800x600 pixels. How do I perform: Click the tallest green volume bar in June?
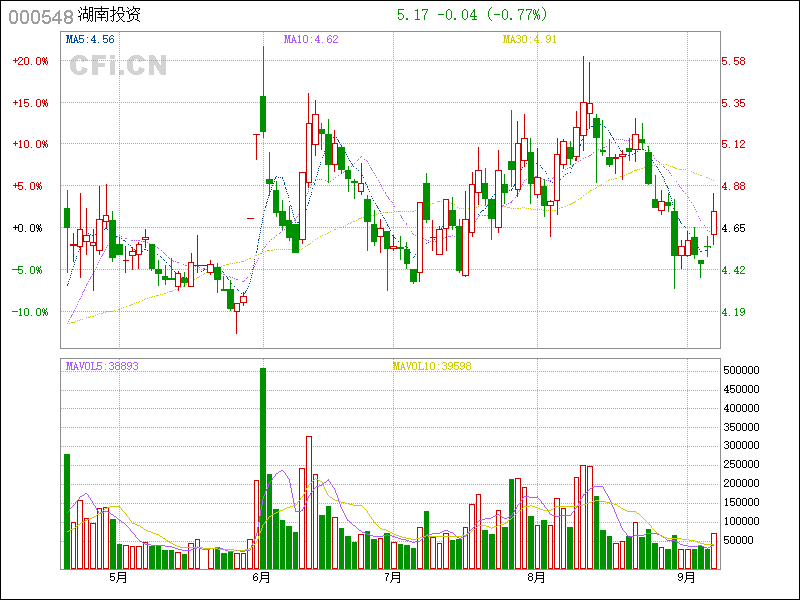pyautogui.click(x=262, y=470)
